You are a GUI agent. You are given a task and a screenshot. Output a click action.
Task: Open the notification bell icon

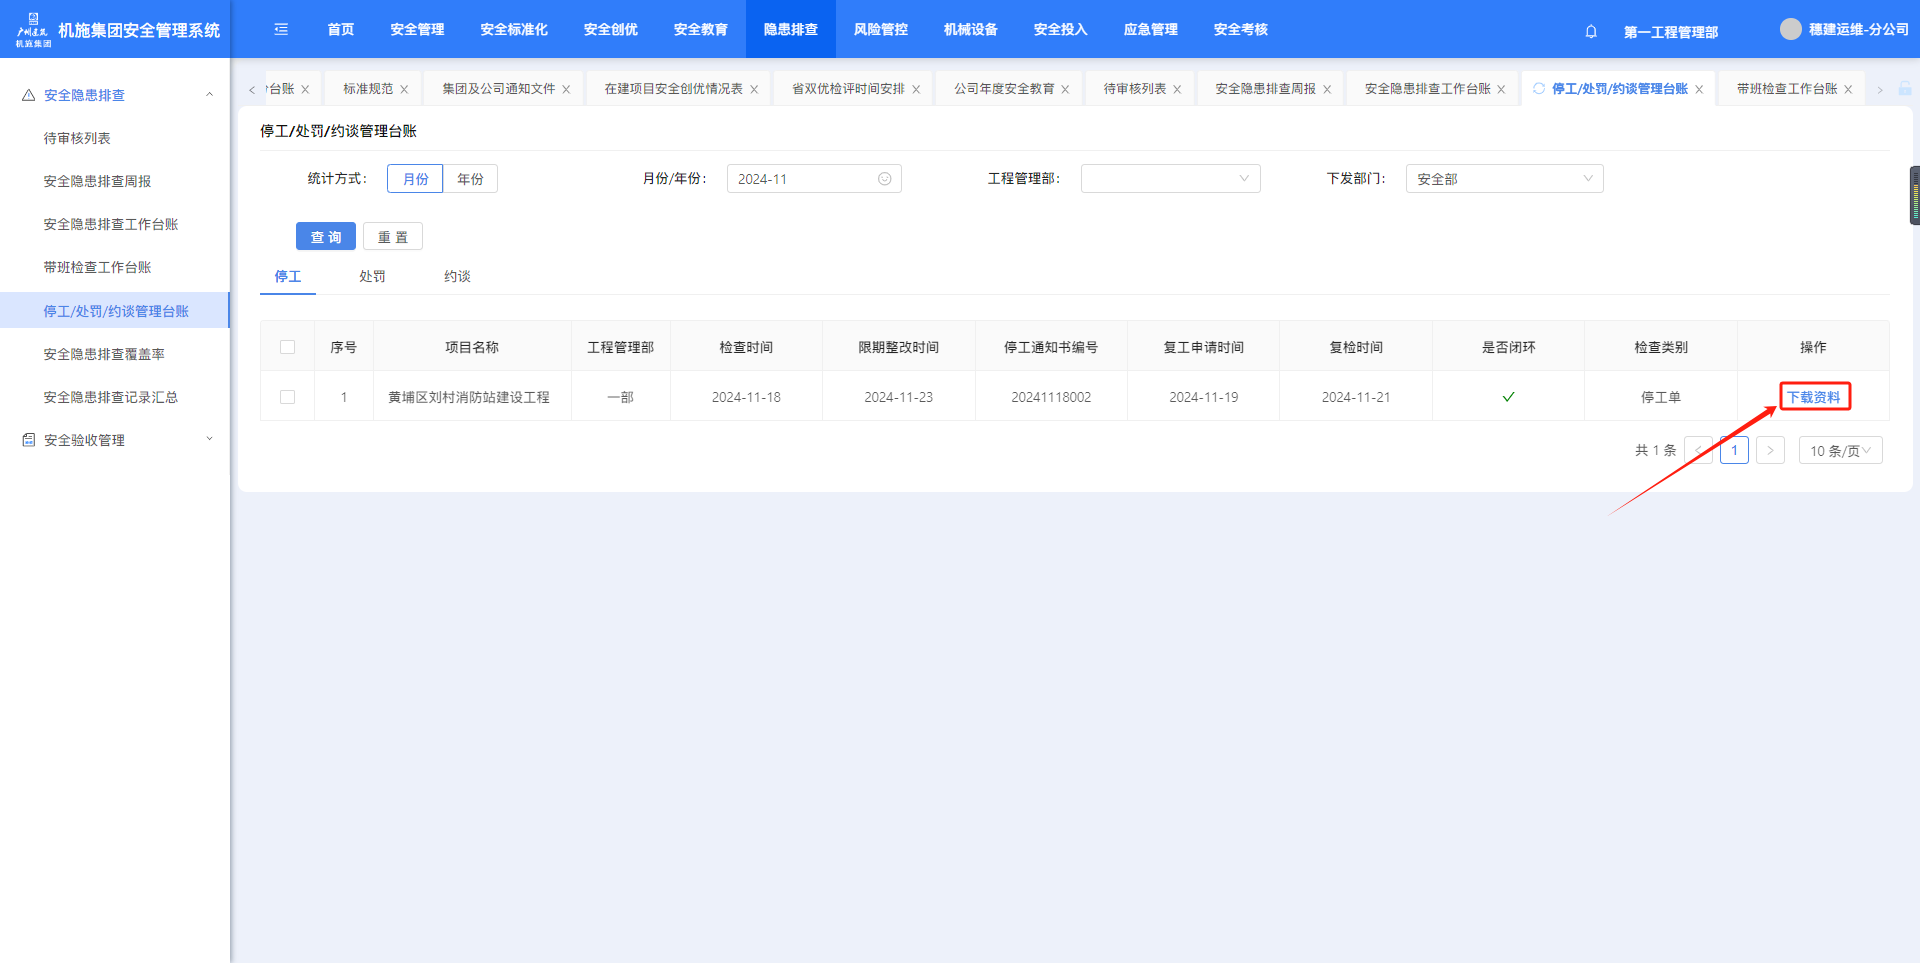1591,31
